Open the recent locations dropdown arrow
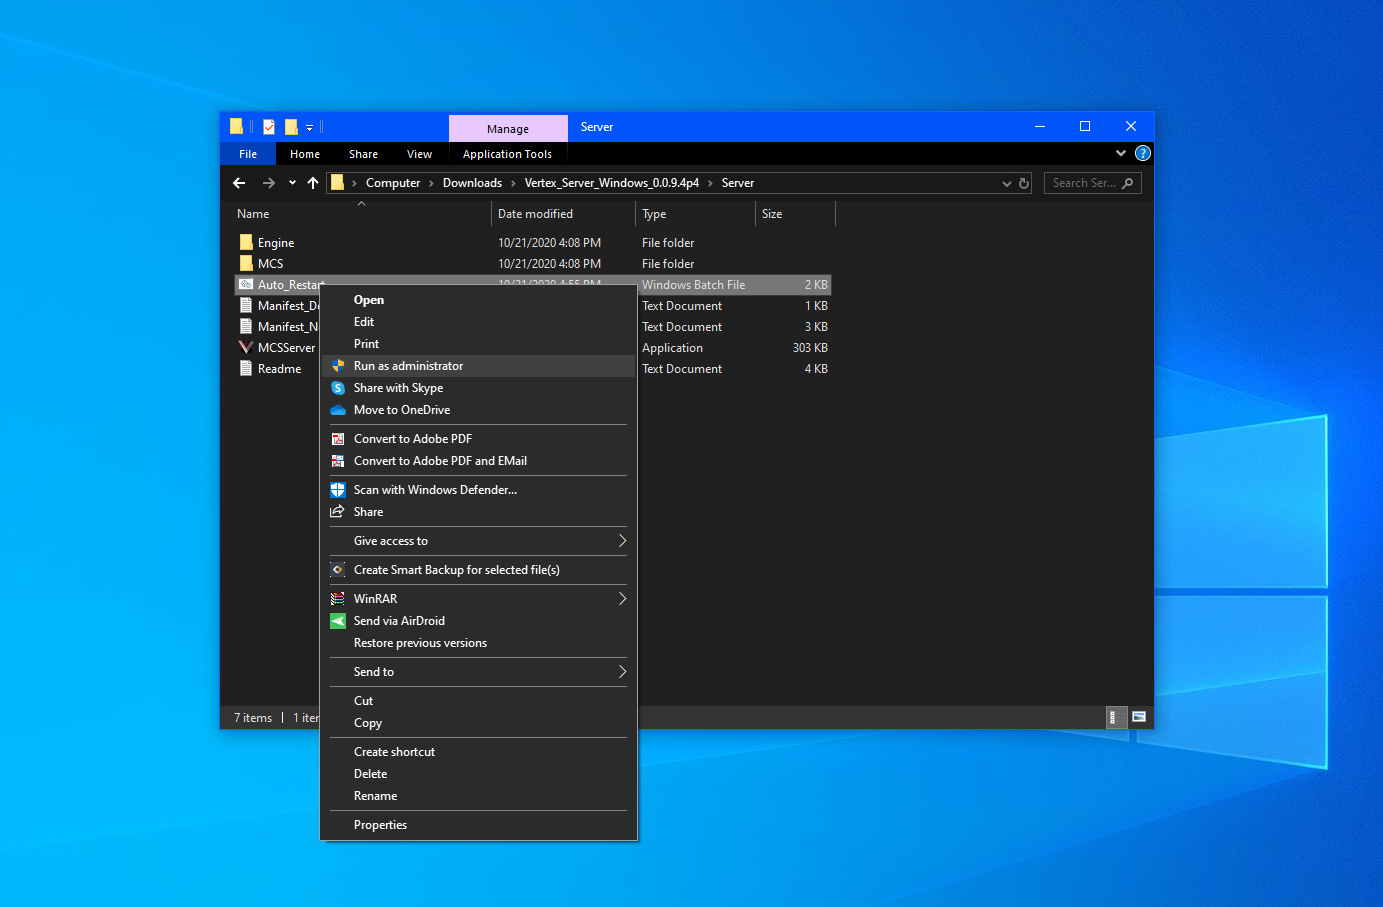 (x=292, y=183)
